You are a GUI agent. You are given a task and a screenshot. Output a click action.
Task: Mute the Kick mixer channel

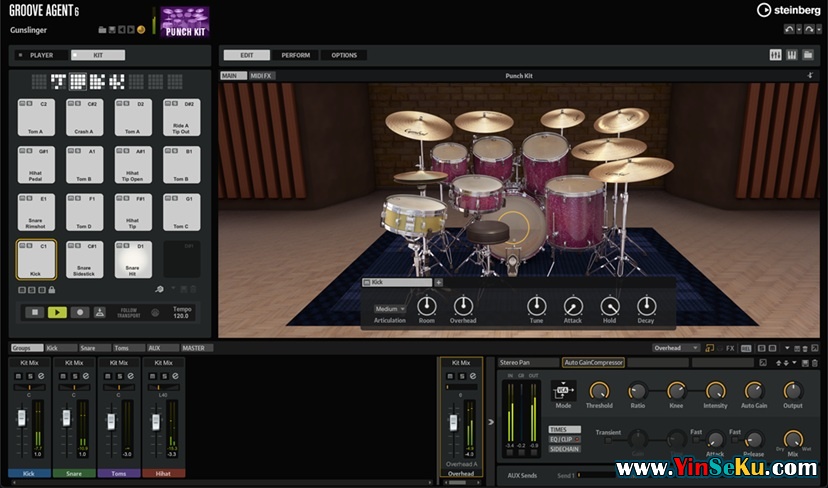pos(18,375)
